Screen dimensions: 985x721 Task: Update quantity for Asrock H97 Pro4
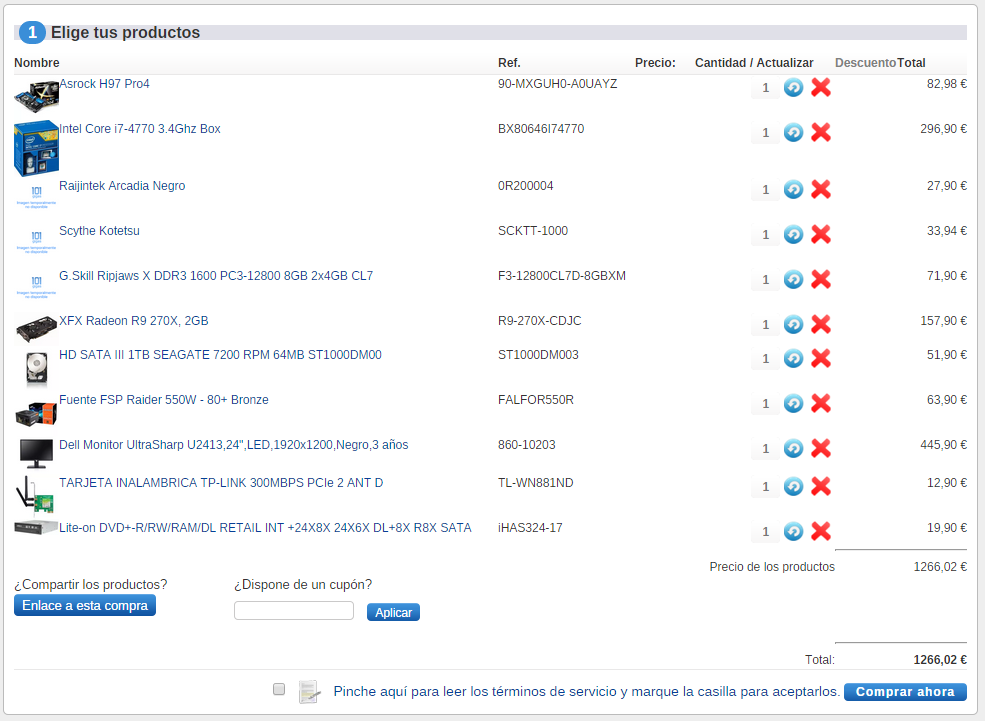793,87
